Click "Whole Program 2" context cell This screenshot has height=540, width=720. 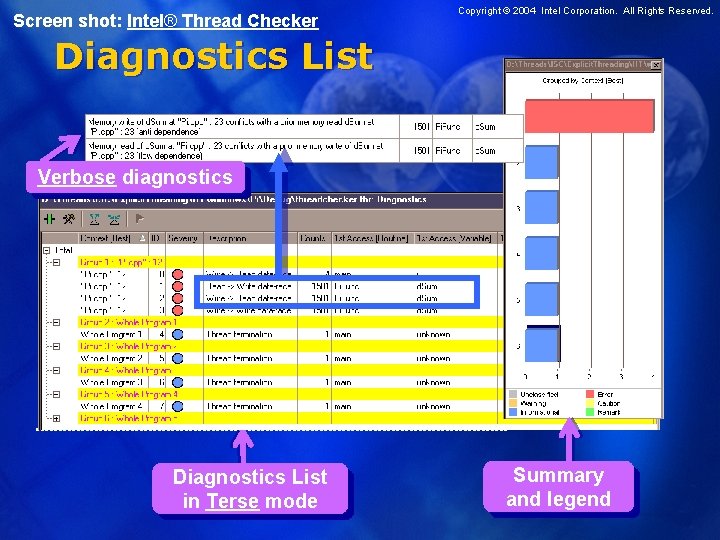[112, 358]
